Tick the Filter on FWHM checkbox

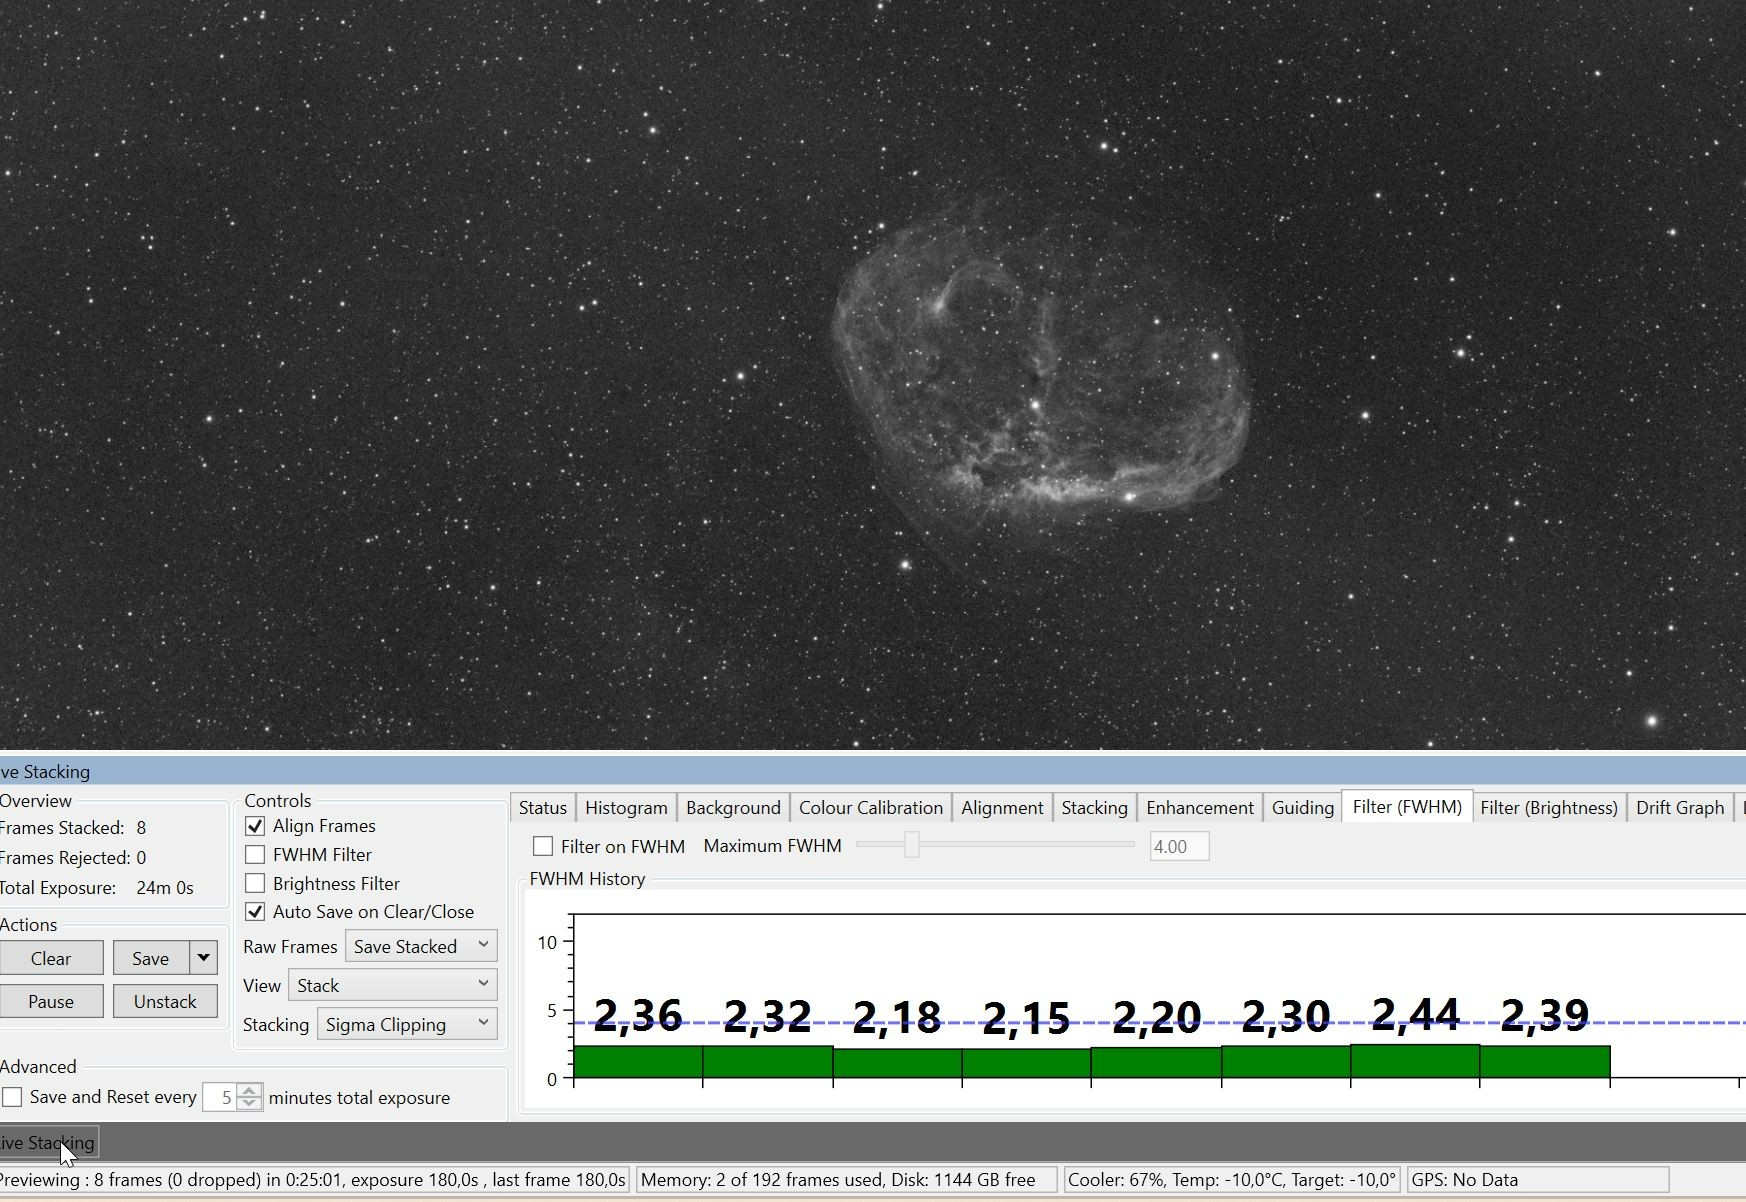click(x=543, y=846)
